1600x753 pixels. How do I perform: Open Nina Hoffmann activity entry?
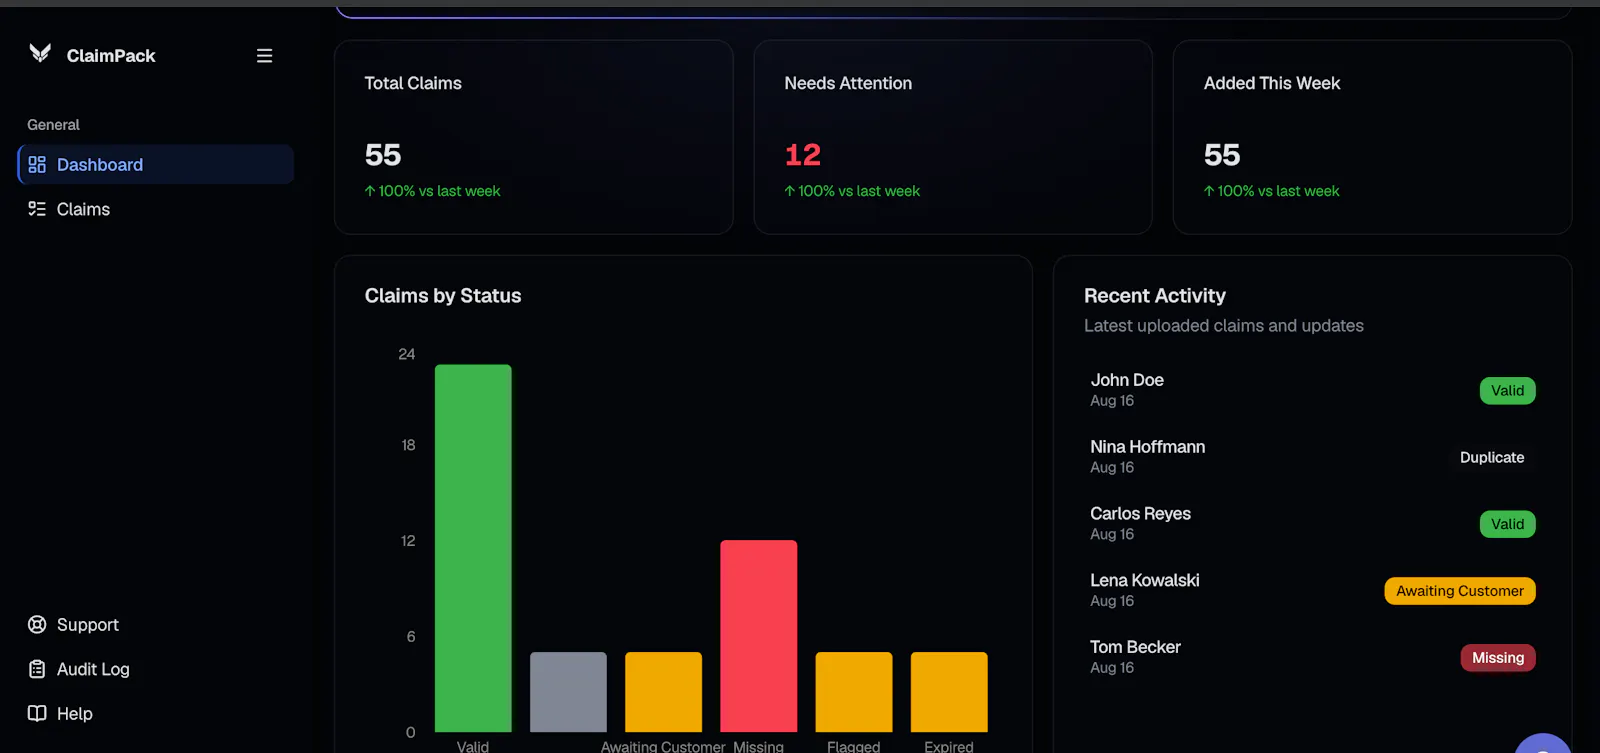(1312, 457)
